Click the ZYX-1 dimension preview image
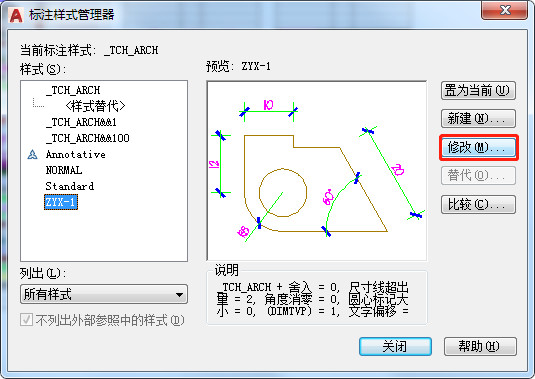This screenshot has width=535, height=379. coord(317,171)
